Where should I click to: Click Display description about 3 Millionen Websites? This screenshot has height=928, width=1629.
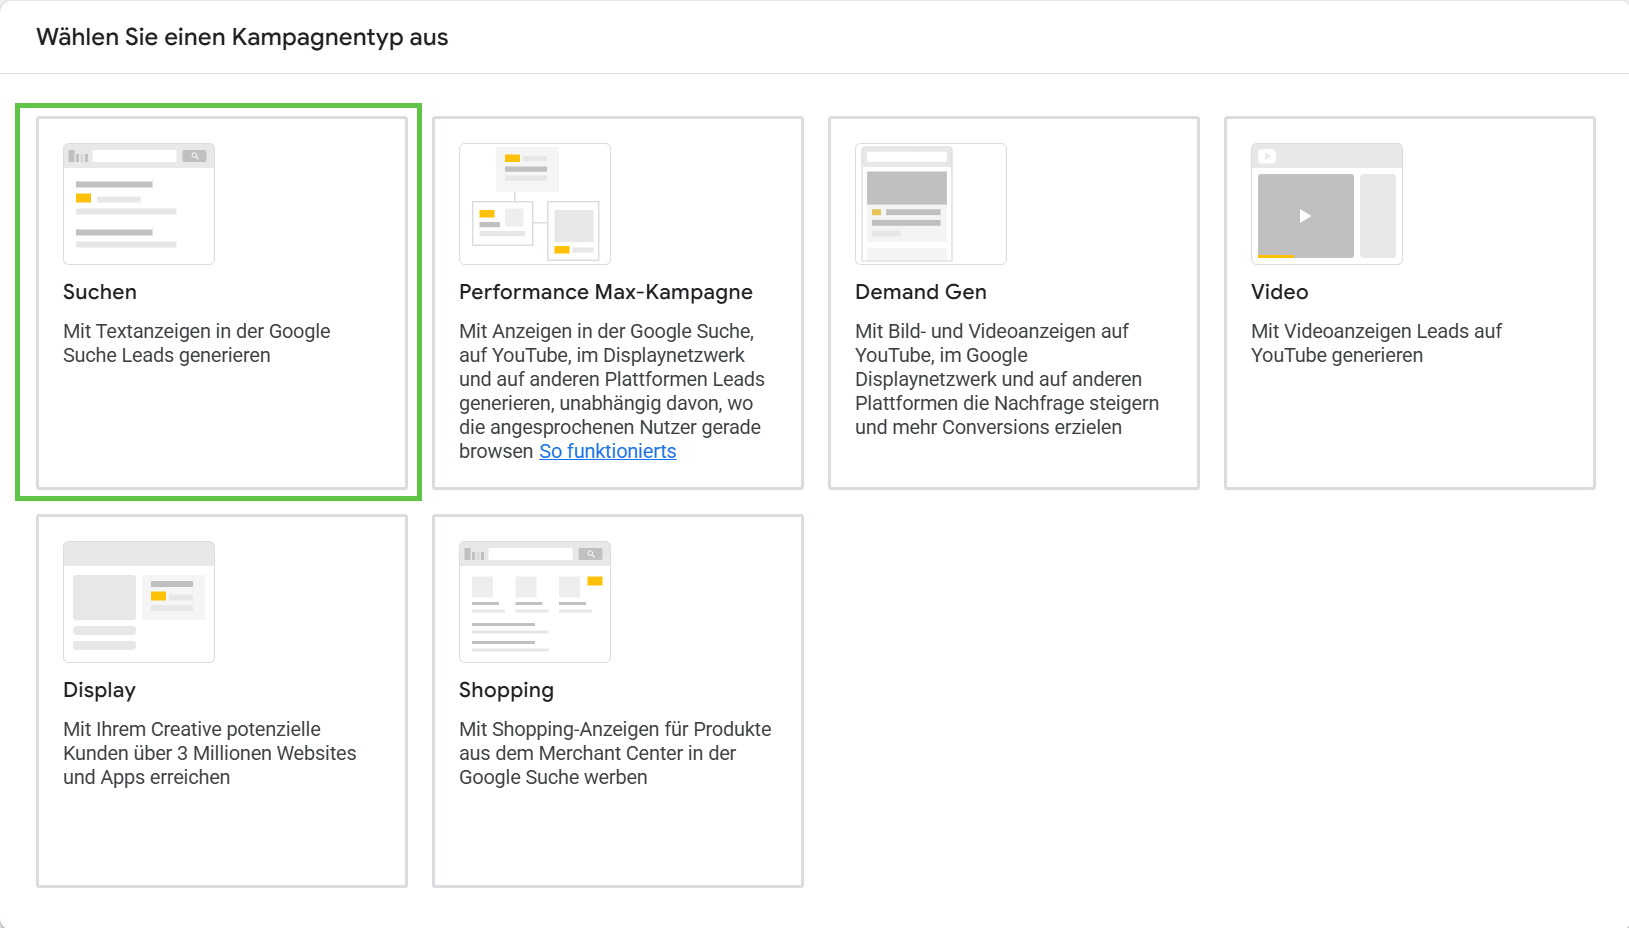tap(209, 753)
